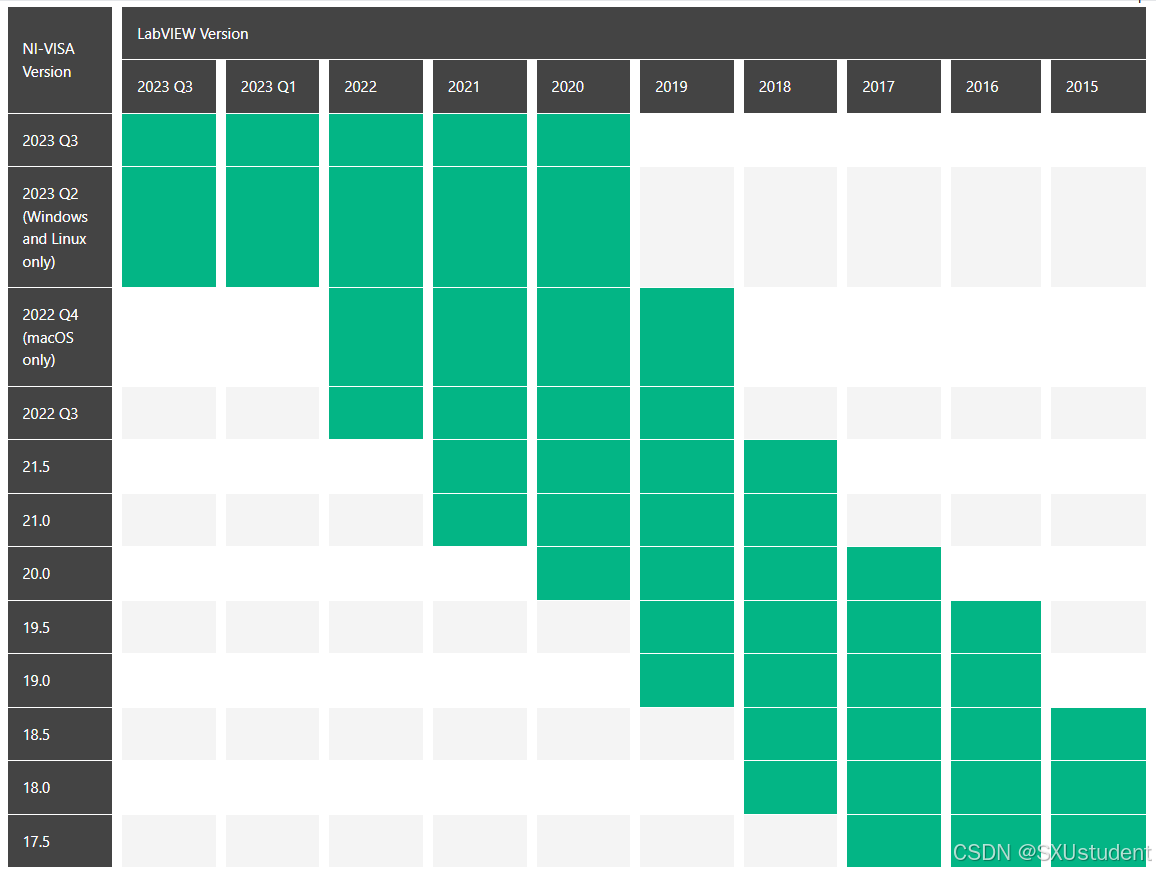Click gray cell for NI-VISA 17.5, LabVIEW 2018
The height and width of the screenshot is (873, 1156).
tap(790, 841)
